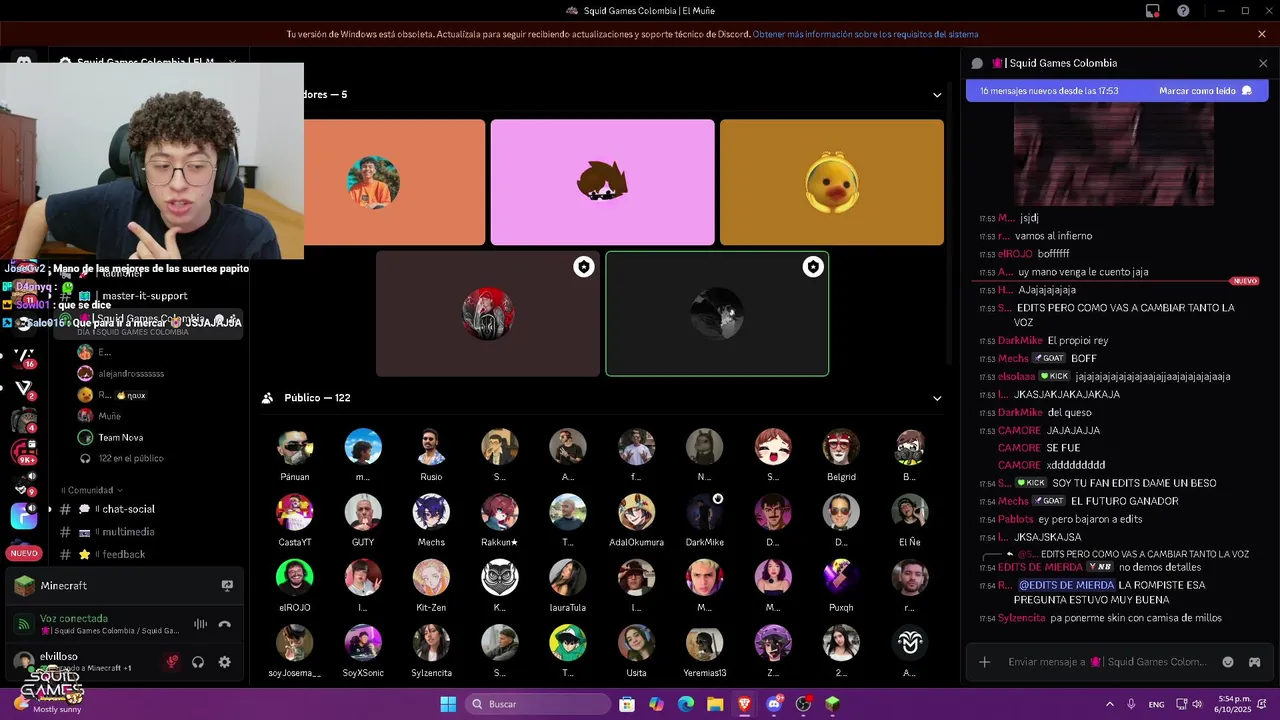Collapse the Comunidad channel category
Viewport: 1280px width, 720px height.
click(92, 490)
